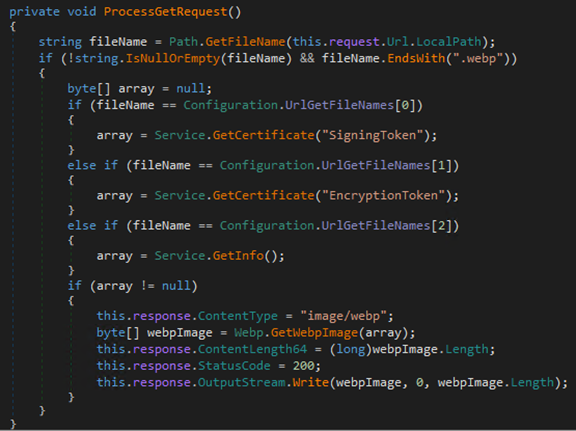Select the ProcessGetRequest method name
This screenshot has width=576, height=431.
[x=166, y=11]
